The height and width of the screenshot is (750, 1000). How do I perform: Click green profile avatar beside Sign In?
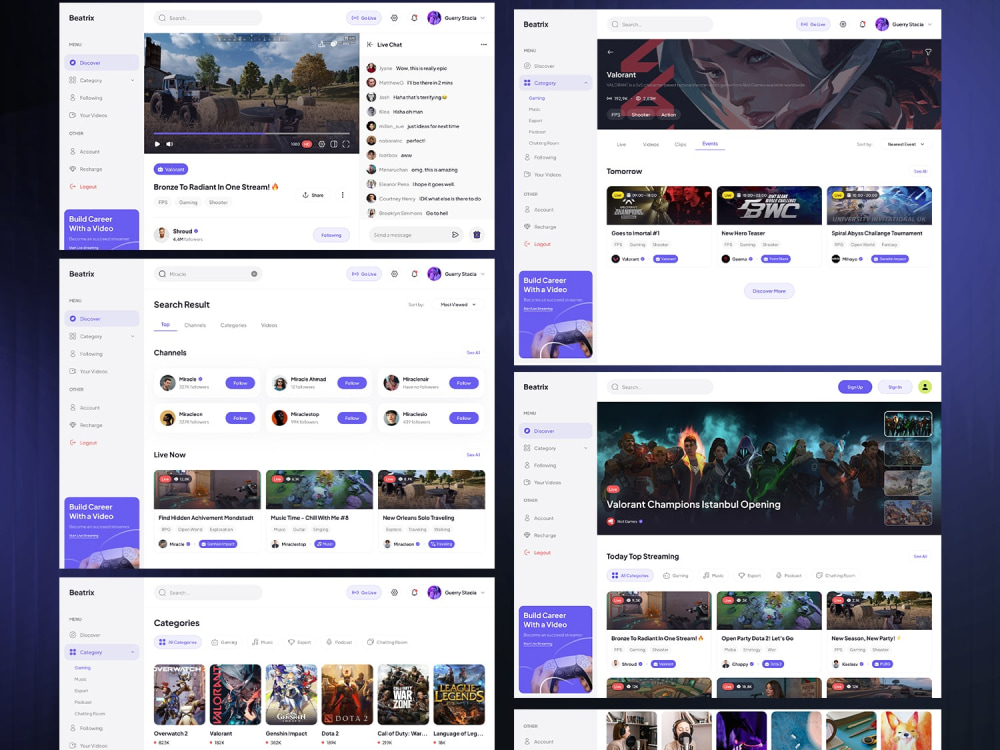click(x=925, y=386)
